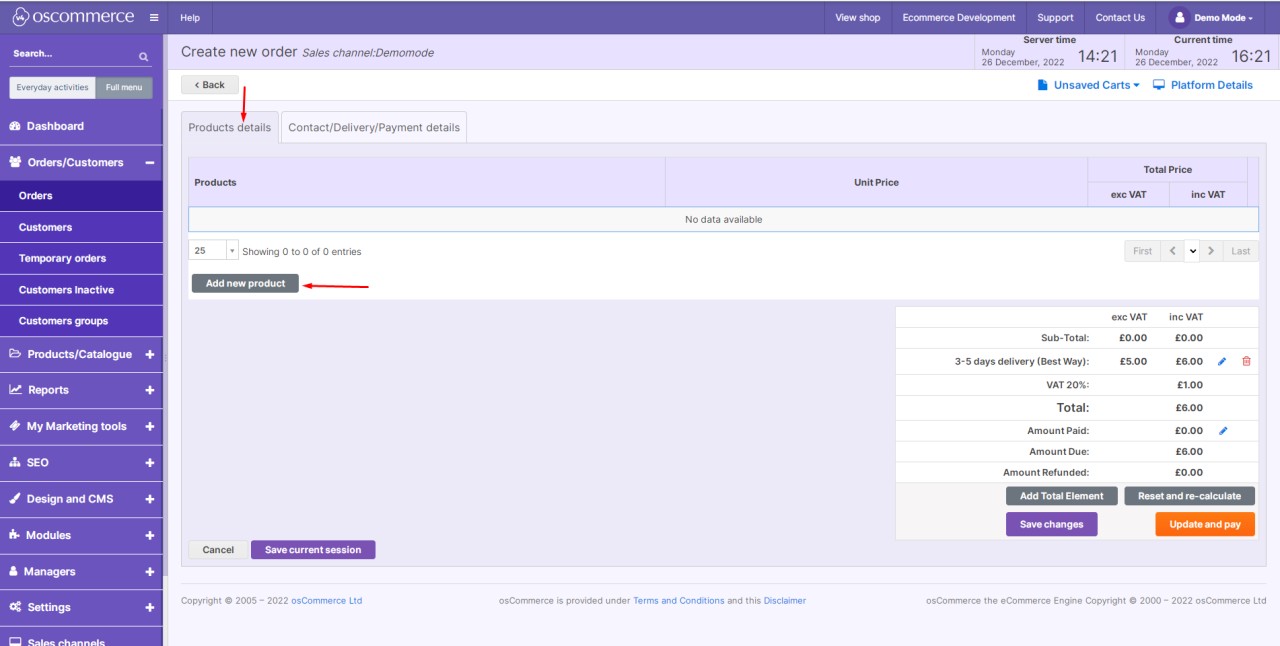Expand the Settings section
Viewport: 1280px width, 646px height.
[150, 607]
